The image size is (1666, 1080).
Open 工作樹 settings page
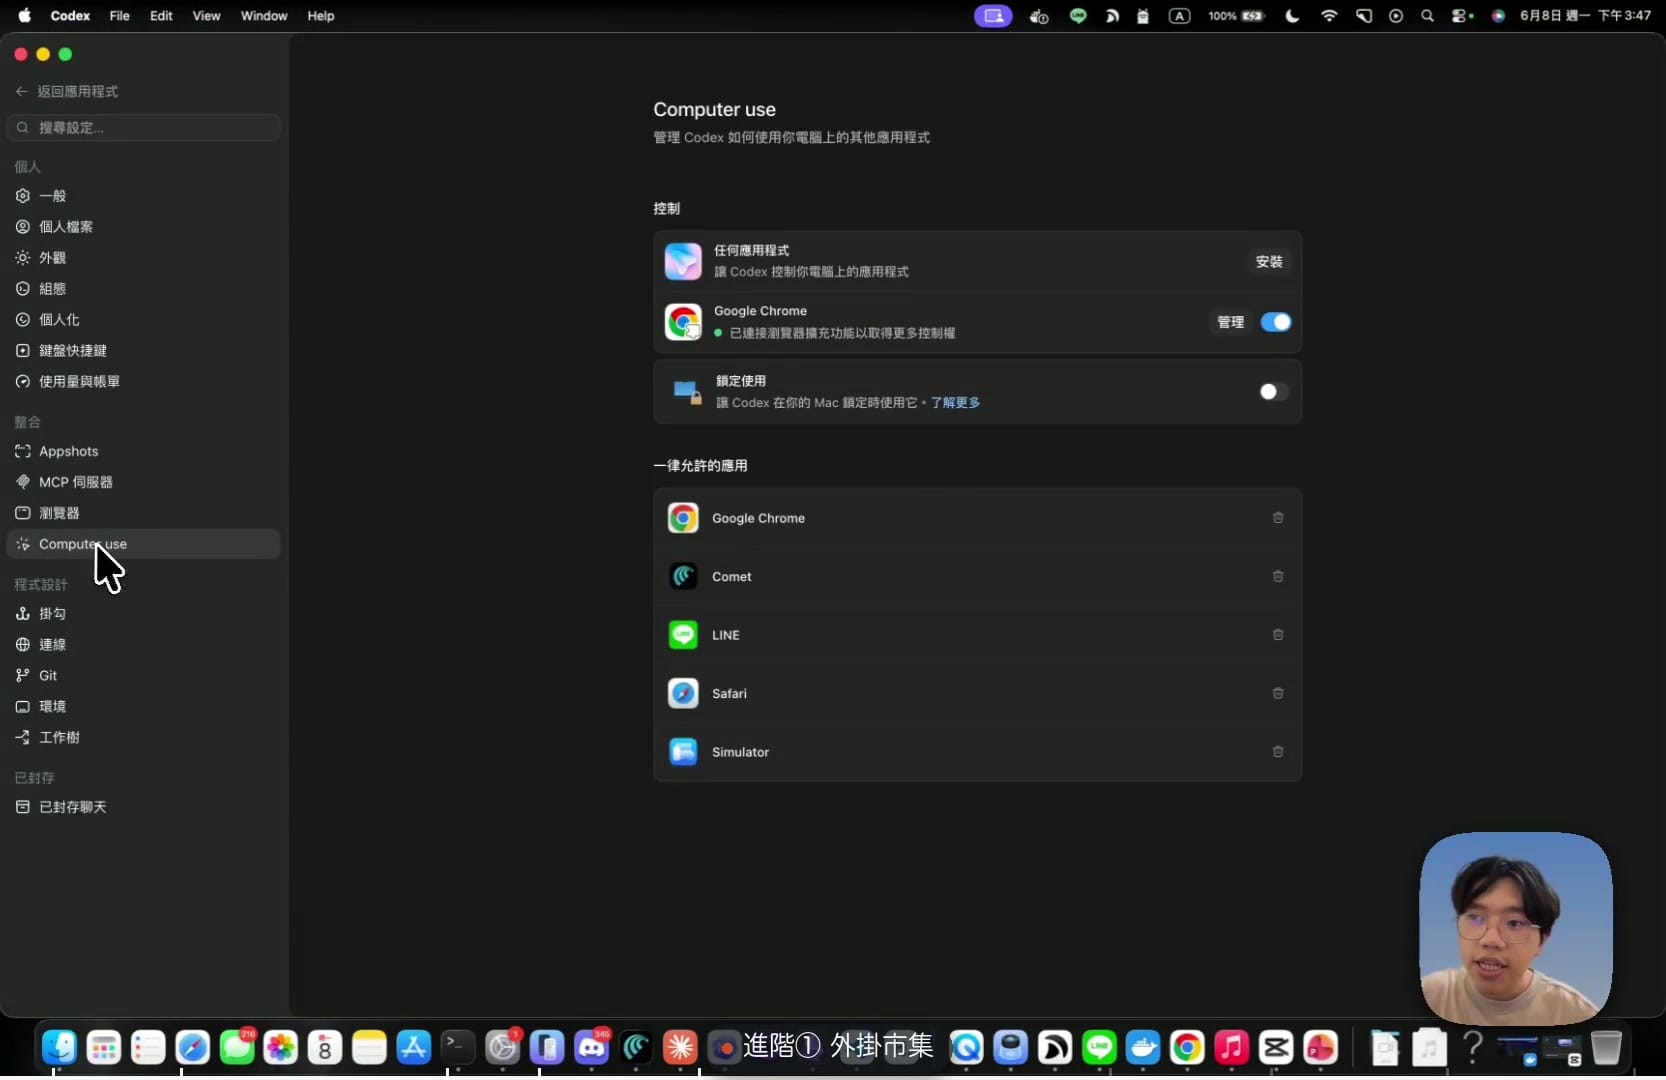(x=144, y=738)
